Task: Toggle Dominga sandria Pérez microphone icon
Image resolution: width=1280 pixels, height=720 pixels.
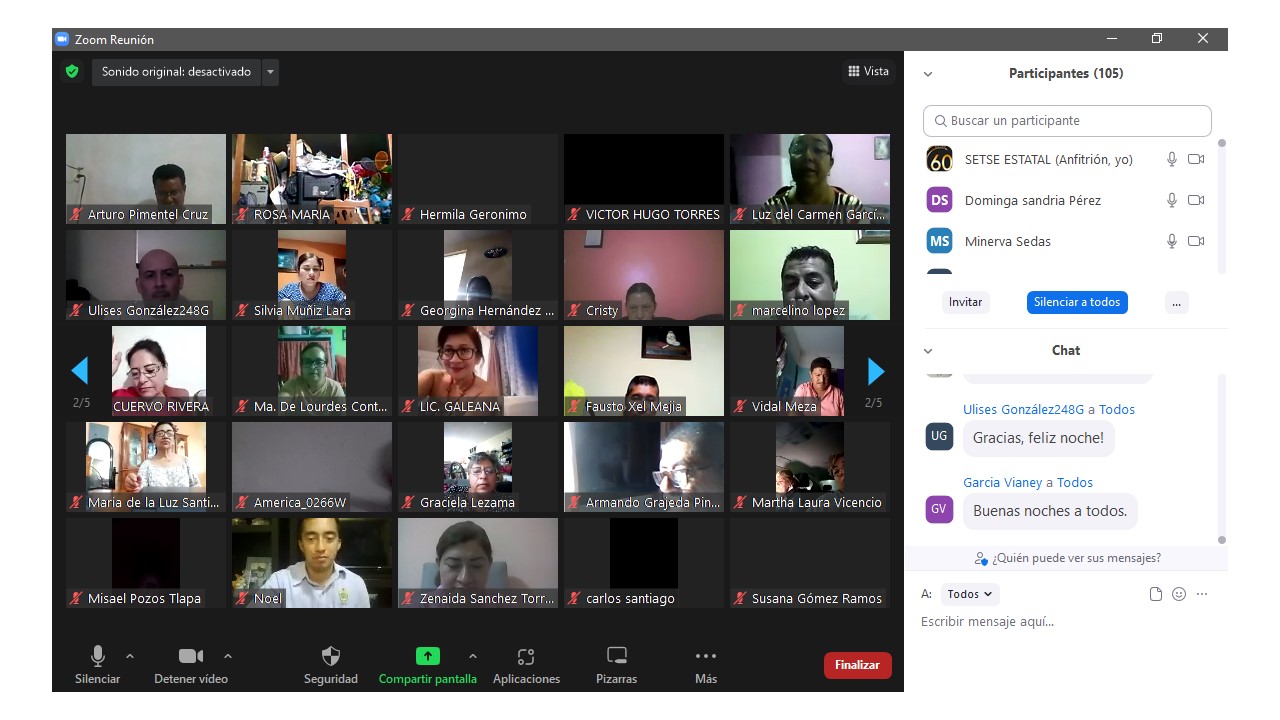Action: click(1172, 200)
